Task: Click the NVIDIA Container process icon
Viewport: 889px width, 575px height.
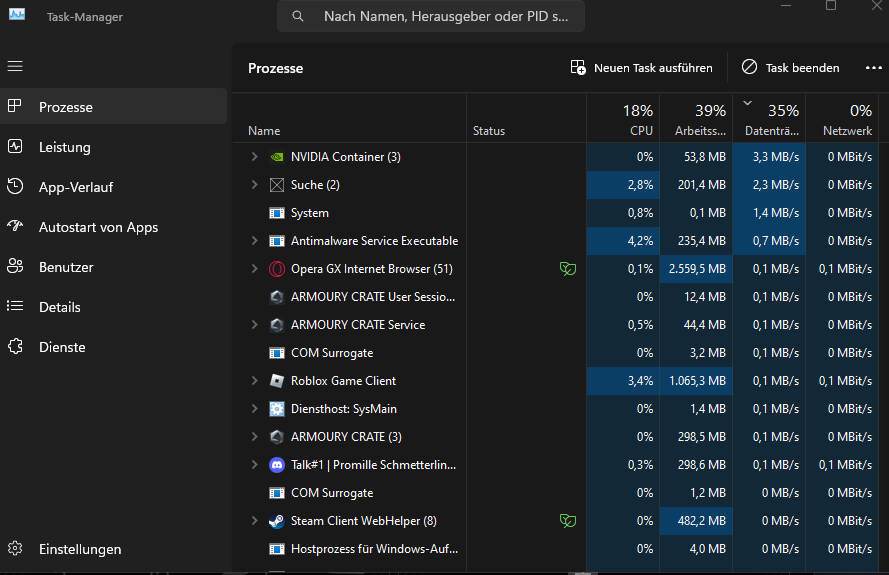Action: 277,157
